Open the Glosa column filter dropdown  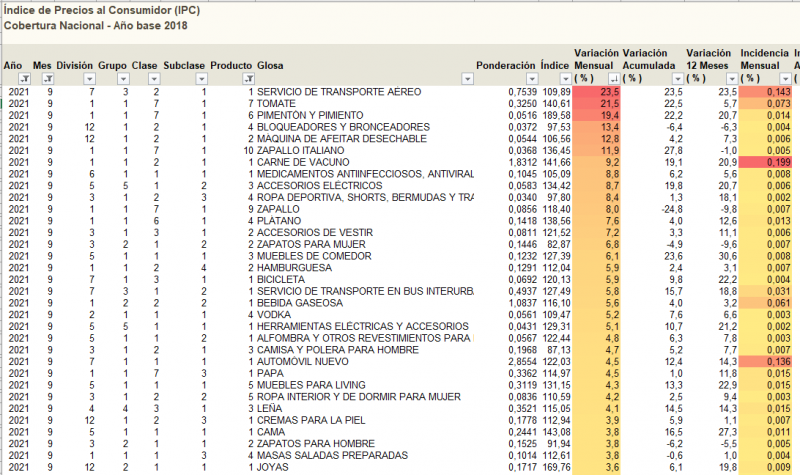(x=465, y=78)
